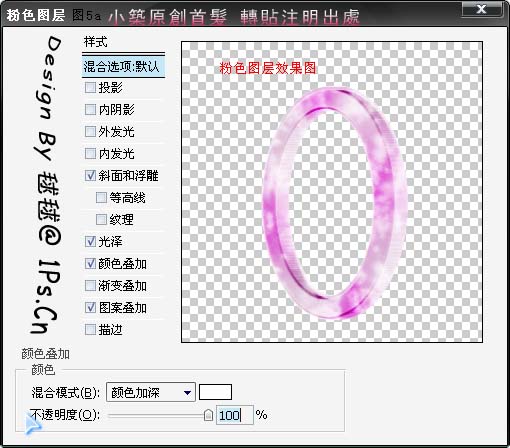Tick the 外发光 outer glow checkbox

pos(90,132)
